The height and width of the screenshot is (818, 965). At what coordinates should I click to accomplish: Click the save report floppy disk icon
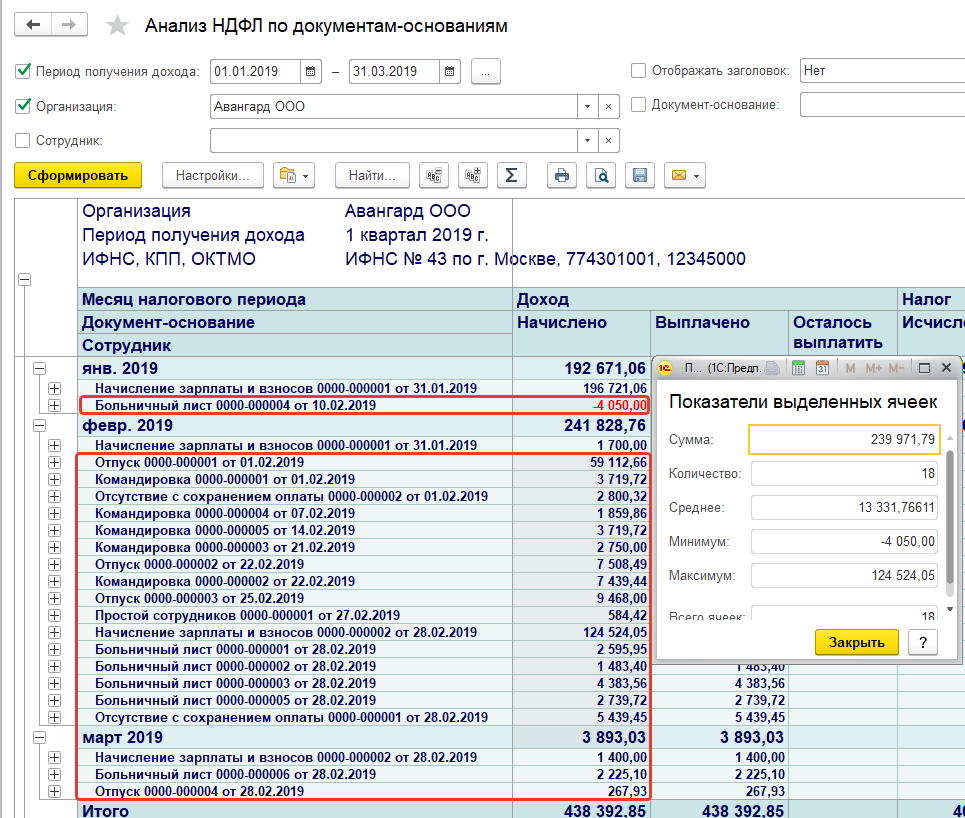tap(639, 175)
